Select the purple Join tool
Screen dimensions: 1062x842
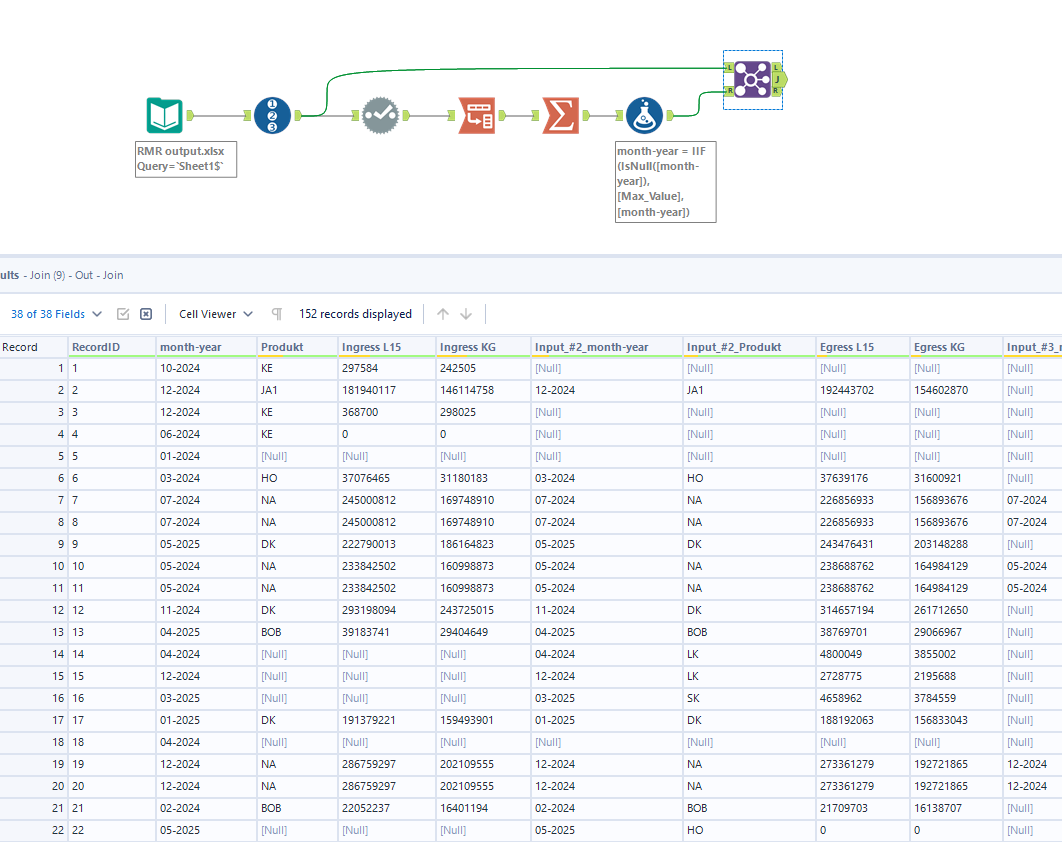pos(751,78)
